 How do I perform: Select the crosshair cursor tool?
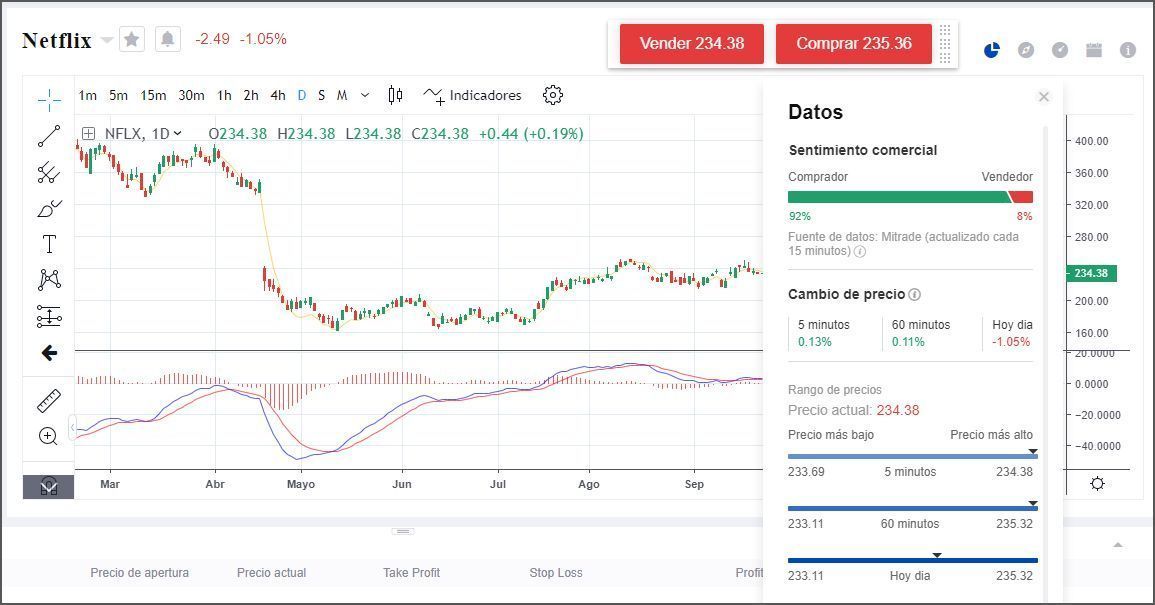point(47,100)
